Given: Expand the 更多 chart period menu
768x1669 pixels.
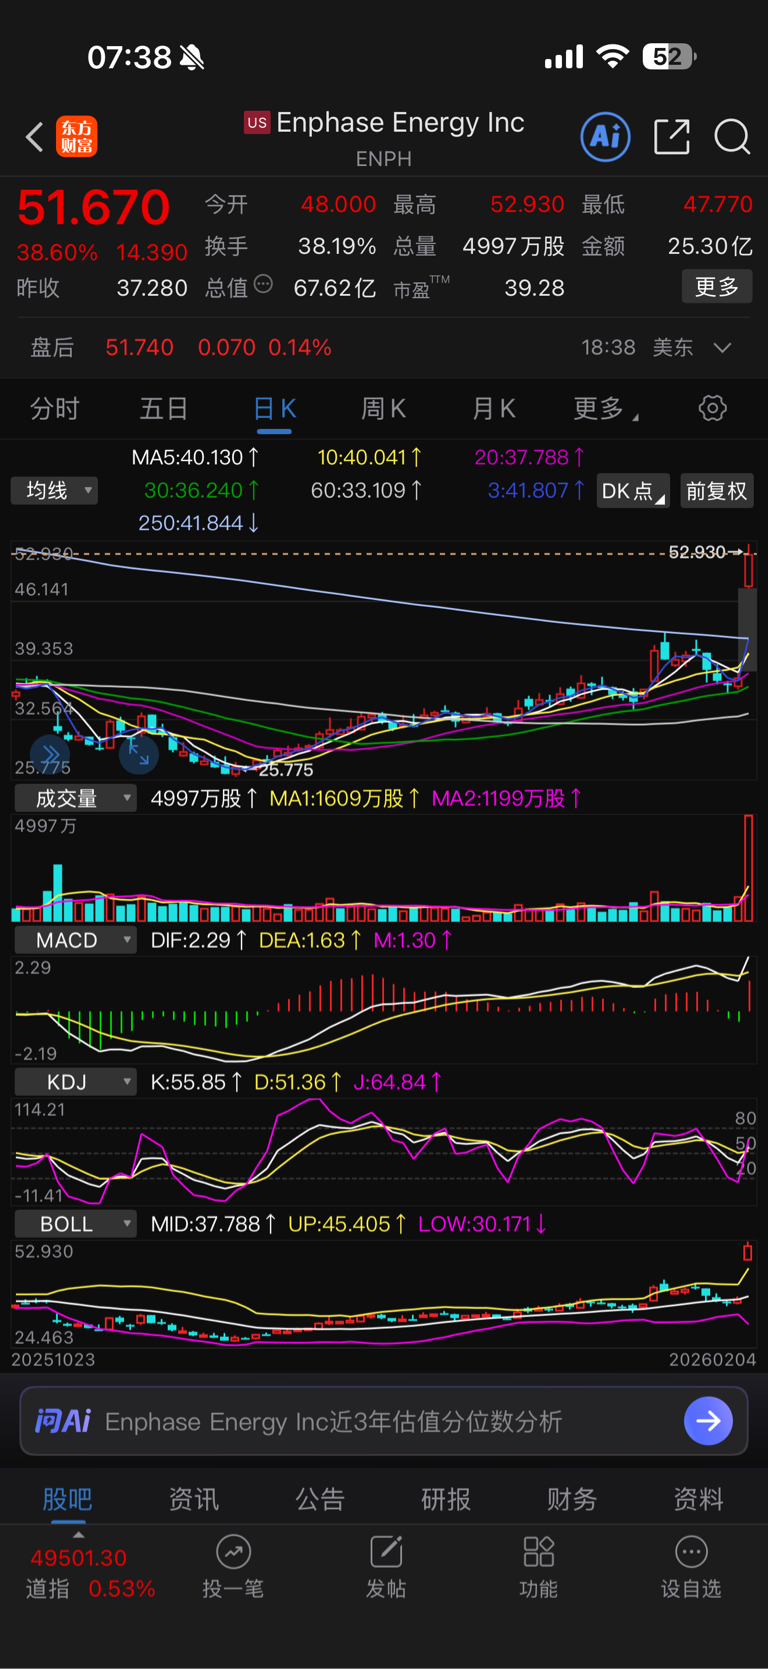Looking at the screenshot, I should [x=606, y=408].
